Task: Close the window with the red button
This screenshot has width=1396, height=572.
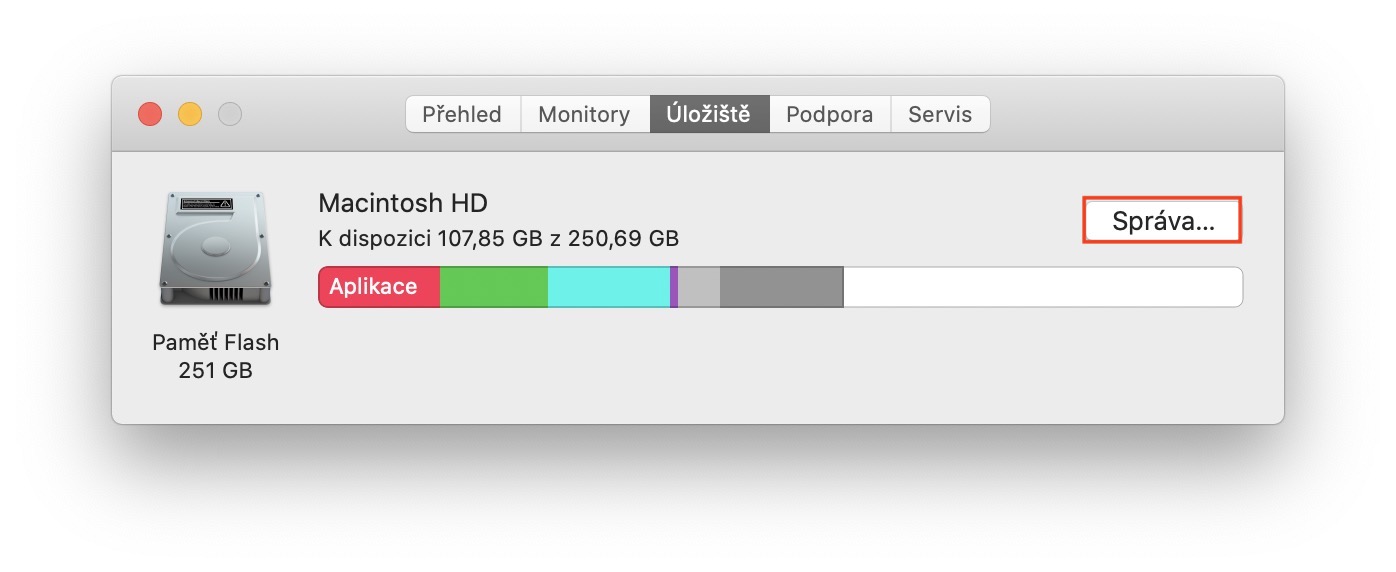Action: pos(150,114)
